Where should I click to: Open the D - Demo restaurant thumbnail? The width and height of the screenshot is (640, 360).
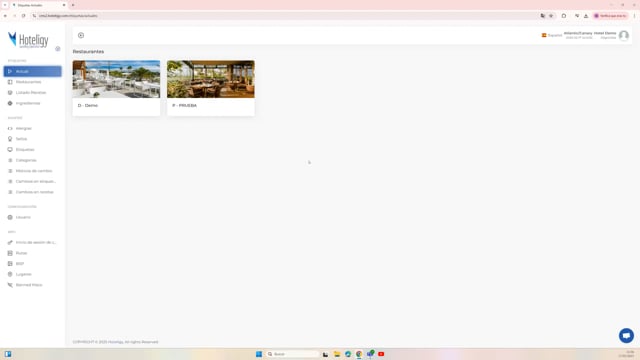[116, 79]
